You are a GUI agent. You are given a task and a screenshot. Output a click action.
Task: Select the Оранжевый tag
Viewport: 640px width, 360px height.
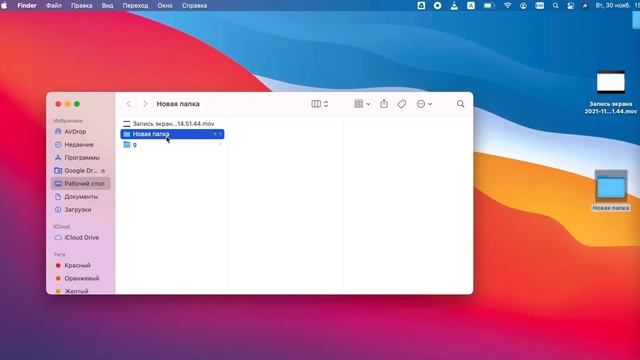coord(82,278)
